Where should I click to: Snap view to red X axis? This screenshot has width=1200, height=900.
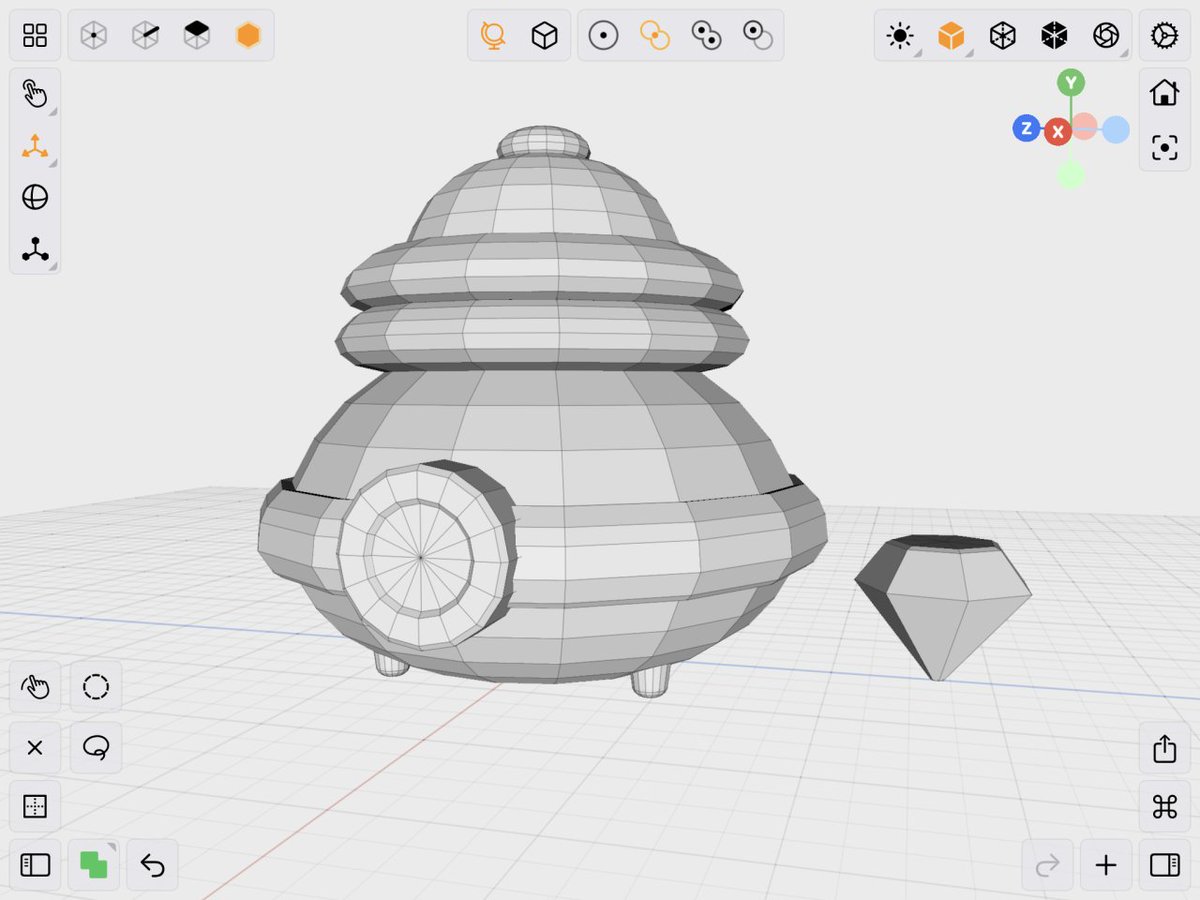[1057, 132]
